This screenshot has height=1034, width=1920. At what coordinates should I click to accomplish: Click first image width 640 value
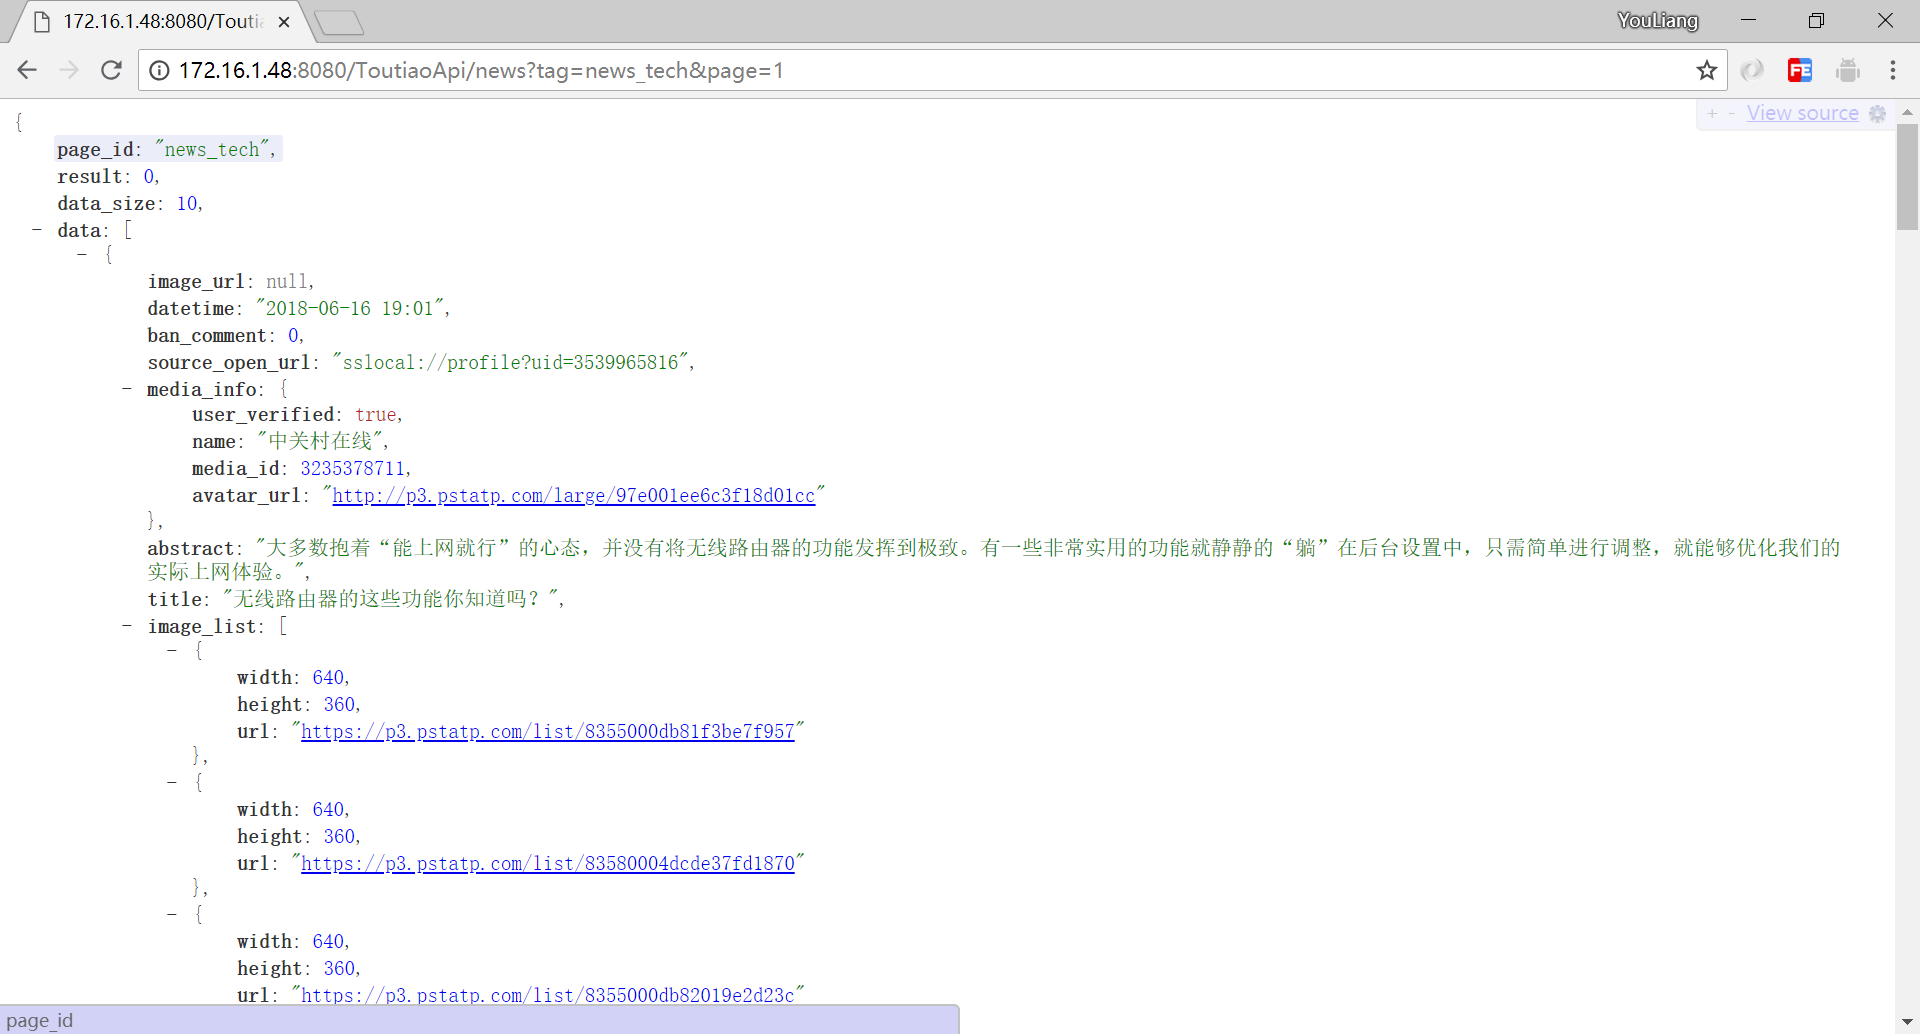coord(328,678)
